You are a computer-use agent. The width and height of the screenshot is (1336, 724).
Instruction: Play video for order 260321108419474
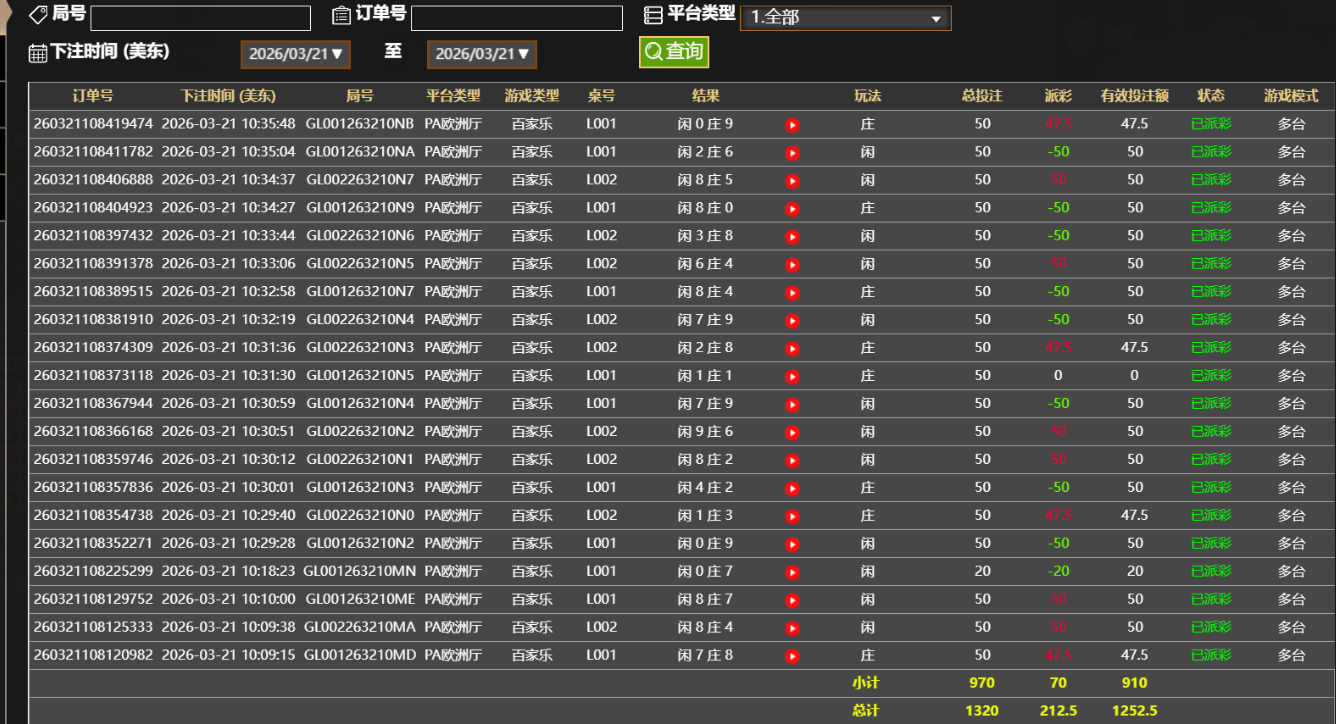click(x=791, y=123)
